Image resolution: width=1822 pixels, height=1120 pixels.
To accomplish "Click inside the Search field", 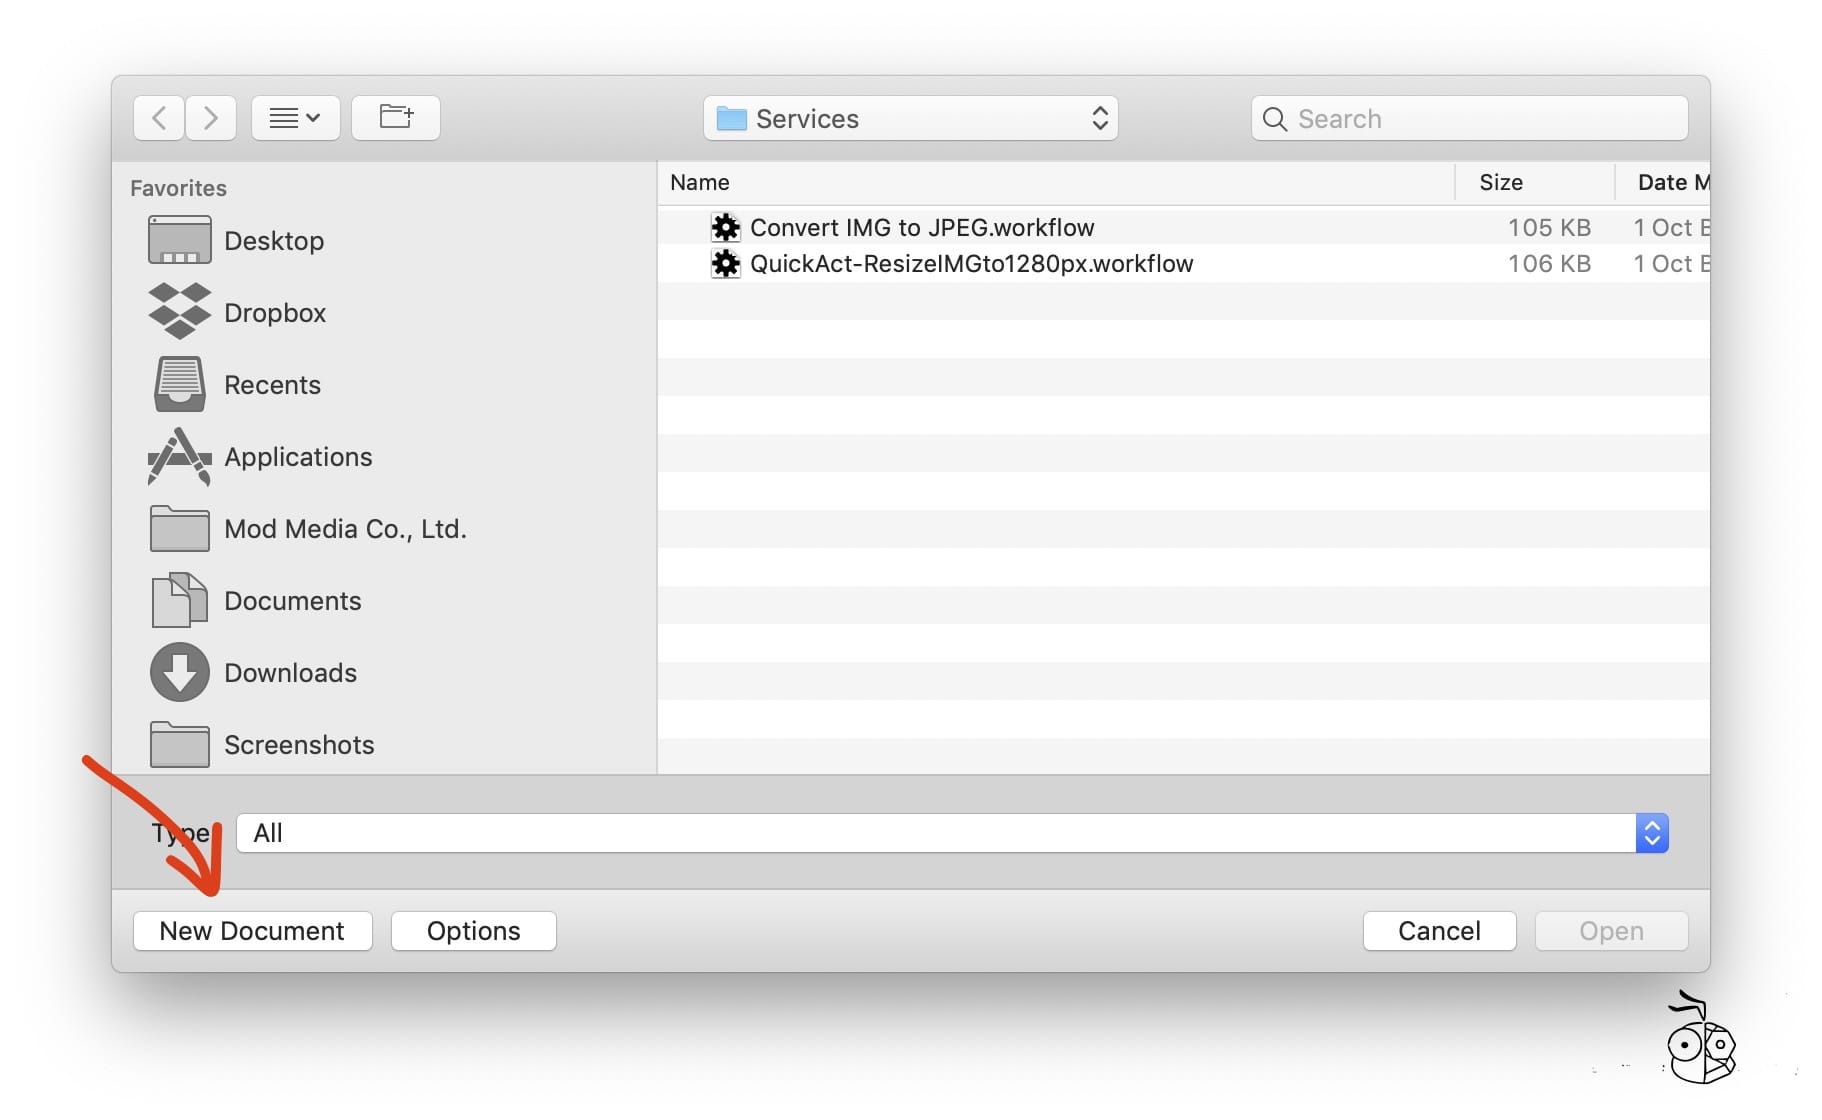I will [x=1468, y=118].
